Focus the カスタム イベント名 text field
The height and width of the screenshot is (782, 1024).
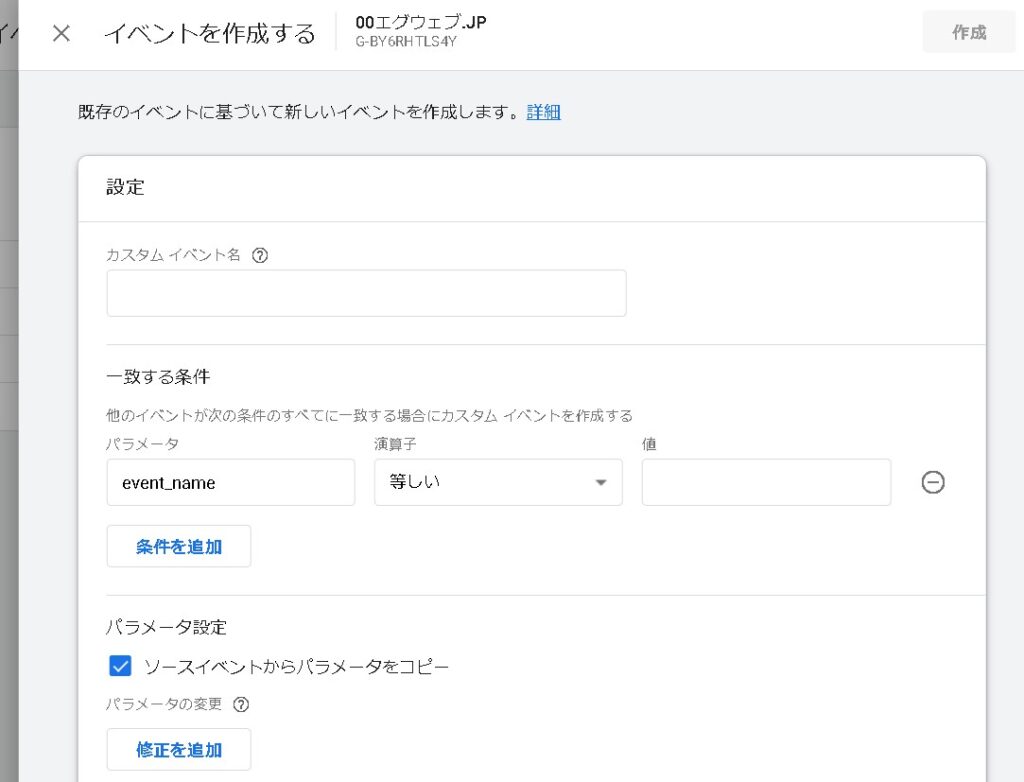[x=366, y=293]
